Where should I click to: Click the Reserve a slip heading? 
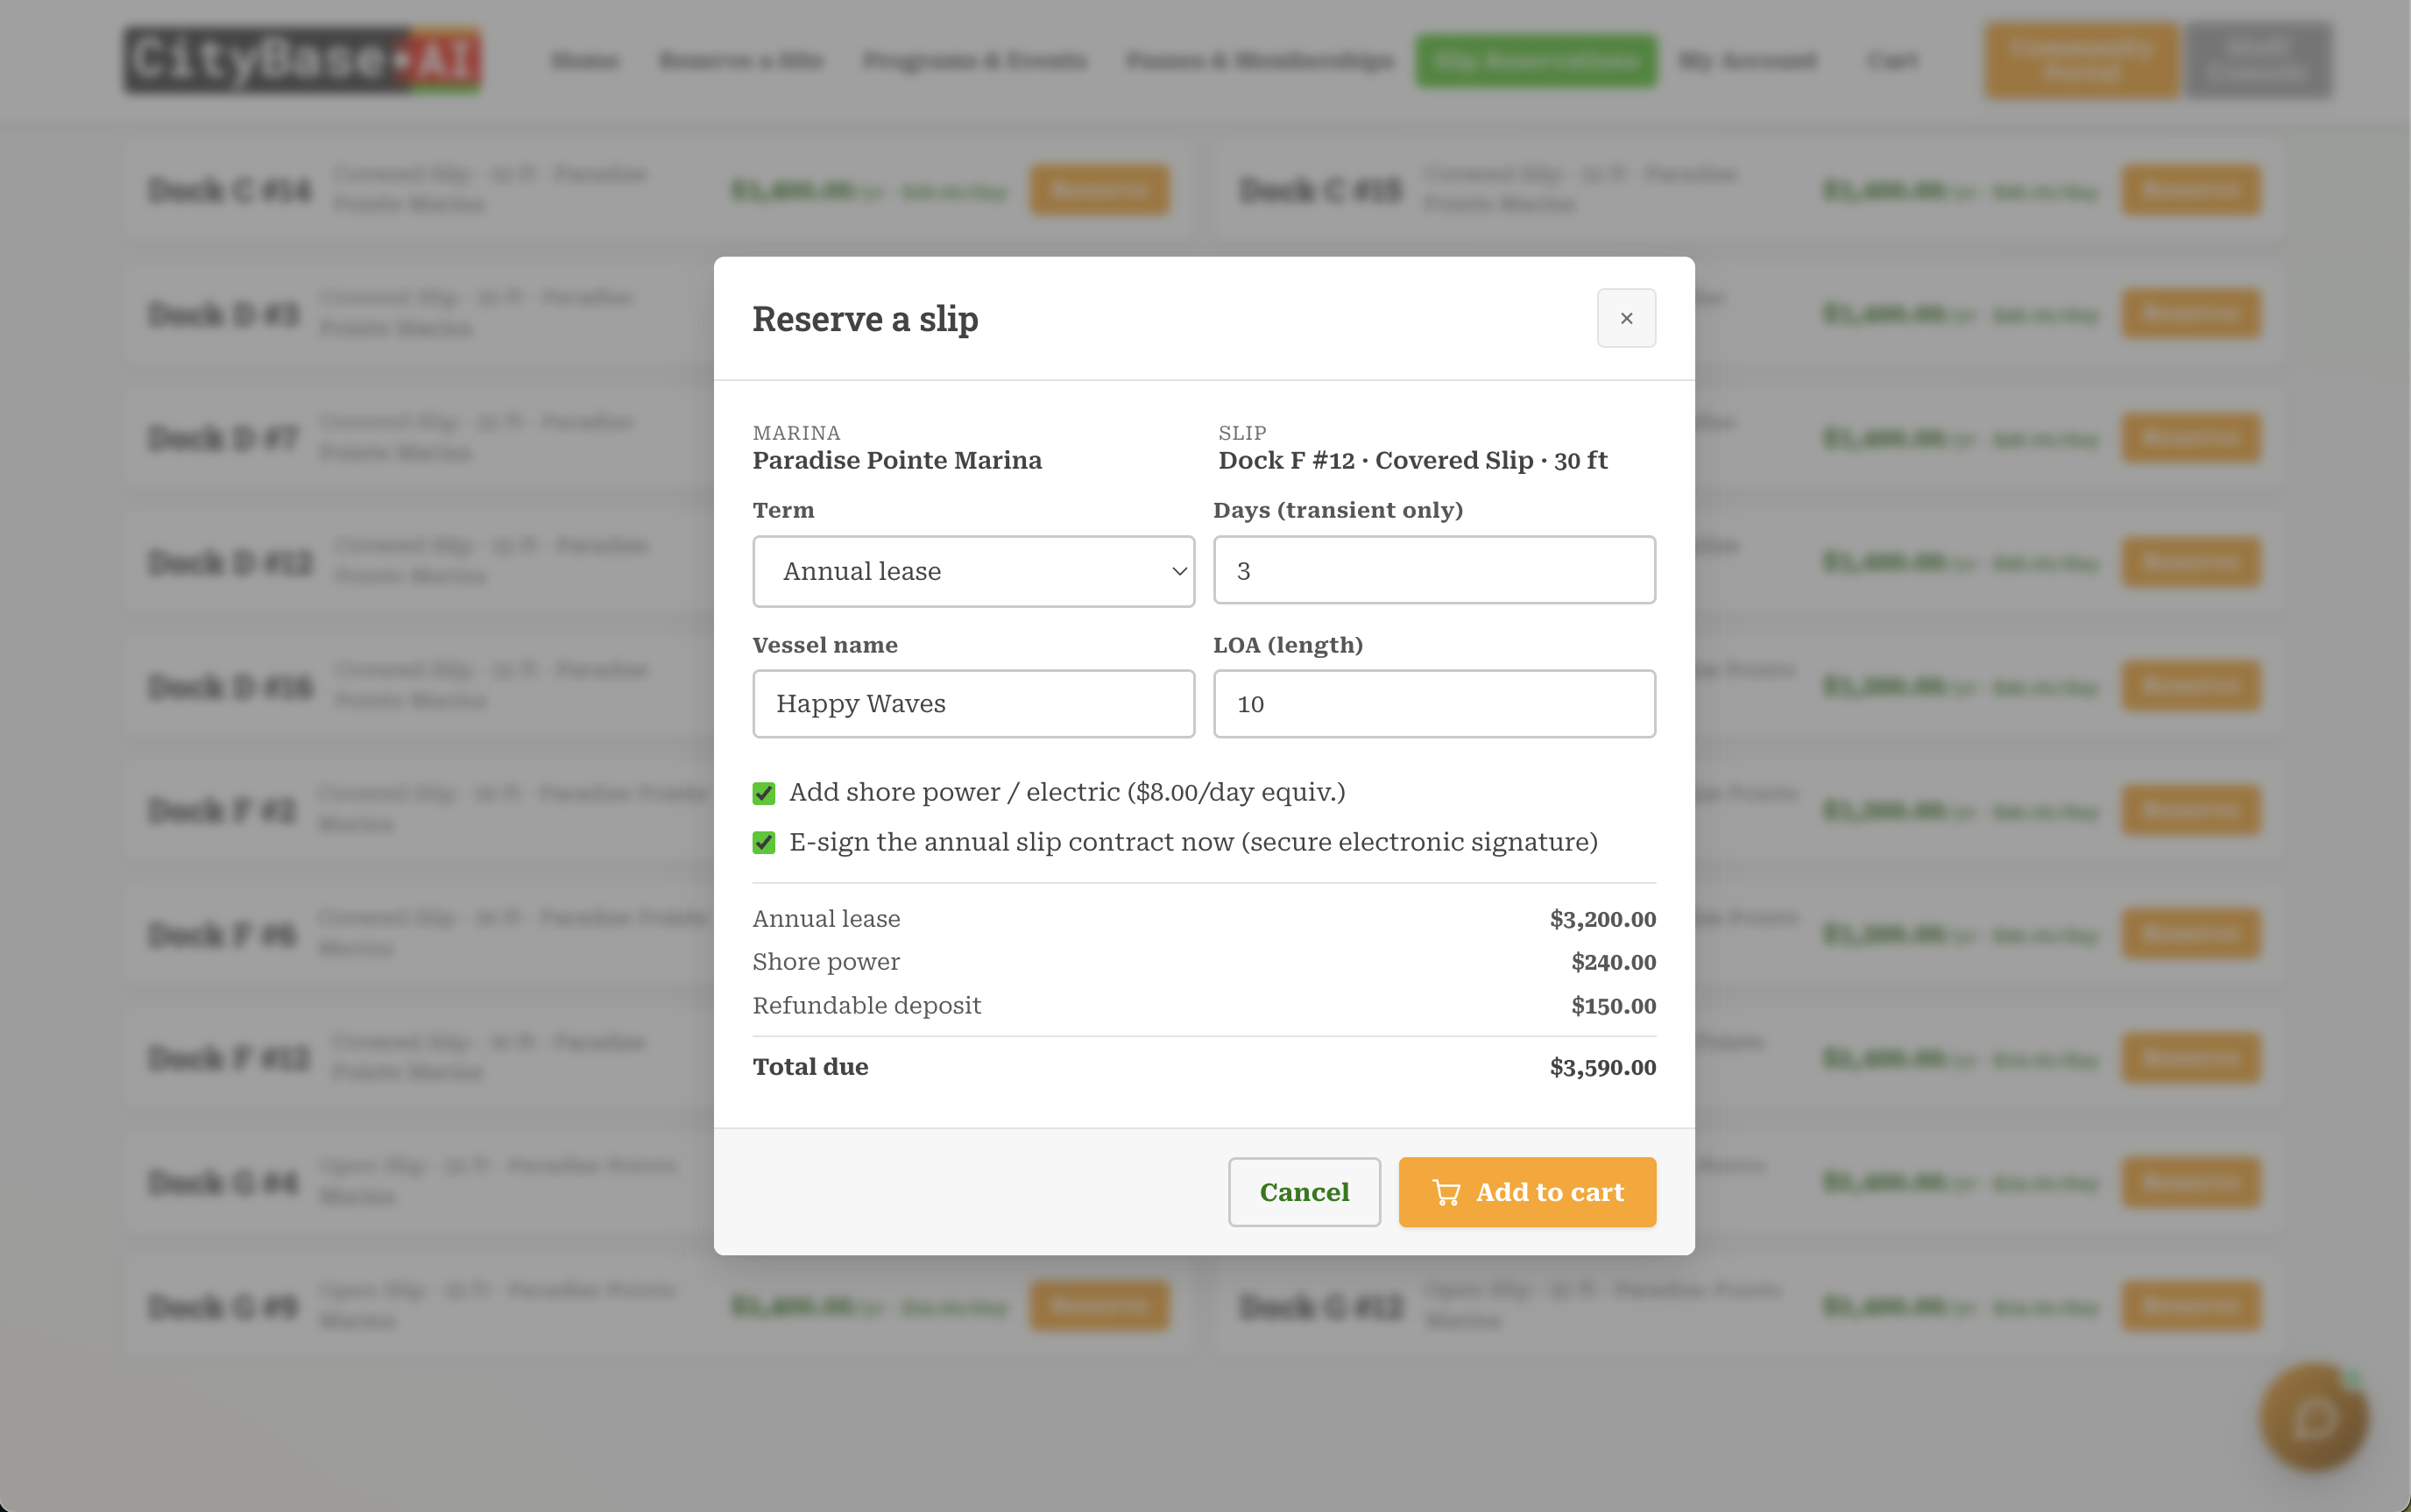tap(865, 319)
